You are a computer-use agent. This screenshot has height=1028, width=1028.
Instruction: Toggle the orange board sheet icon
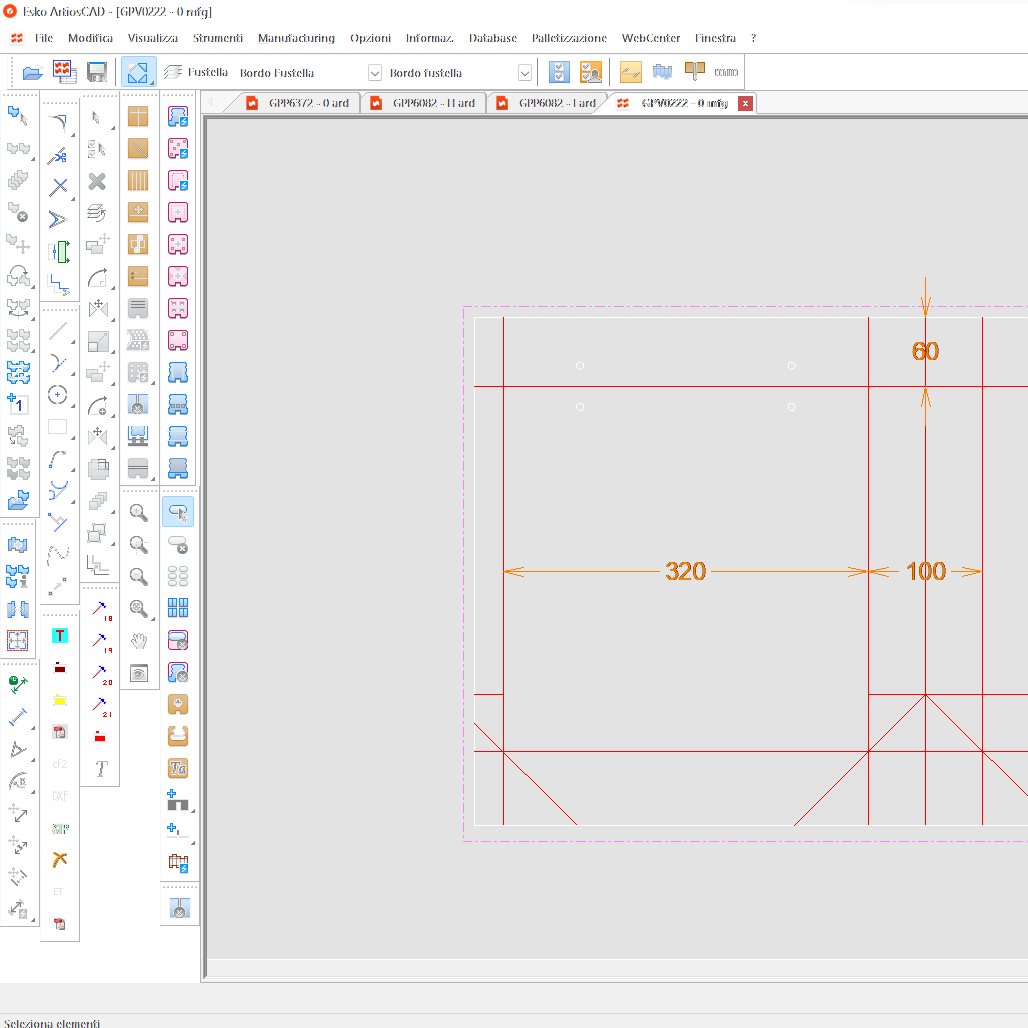click(x=631, y=72)
